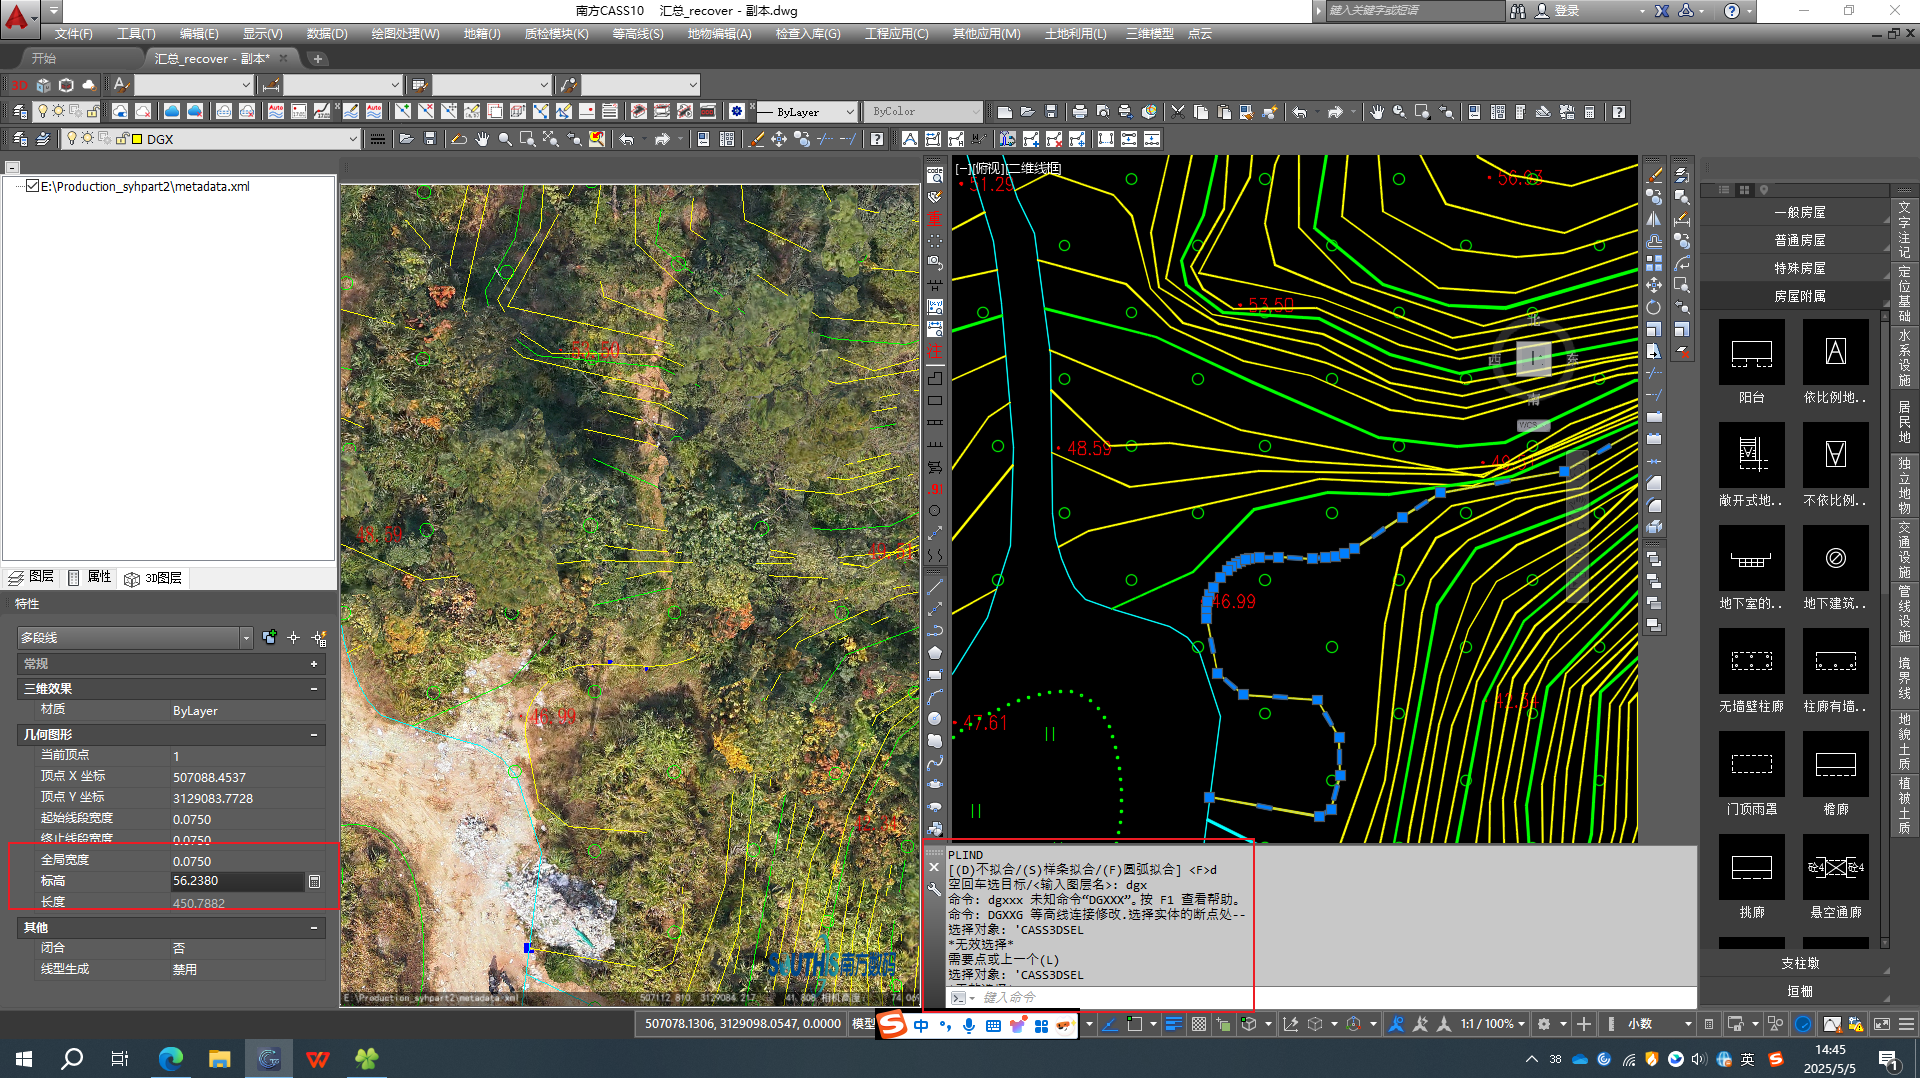Click the Help question mark toolbar icon
The width and height of the screenshot is (1920, 1078).
pos(1618,112)
